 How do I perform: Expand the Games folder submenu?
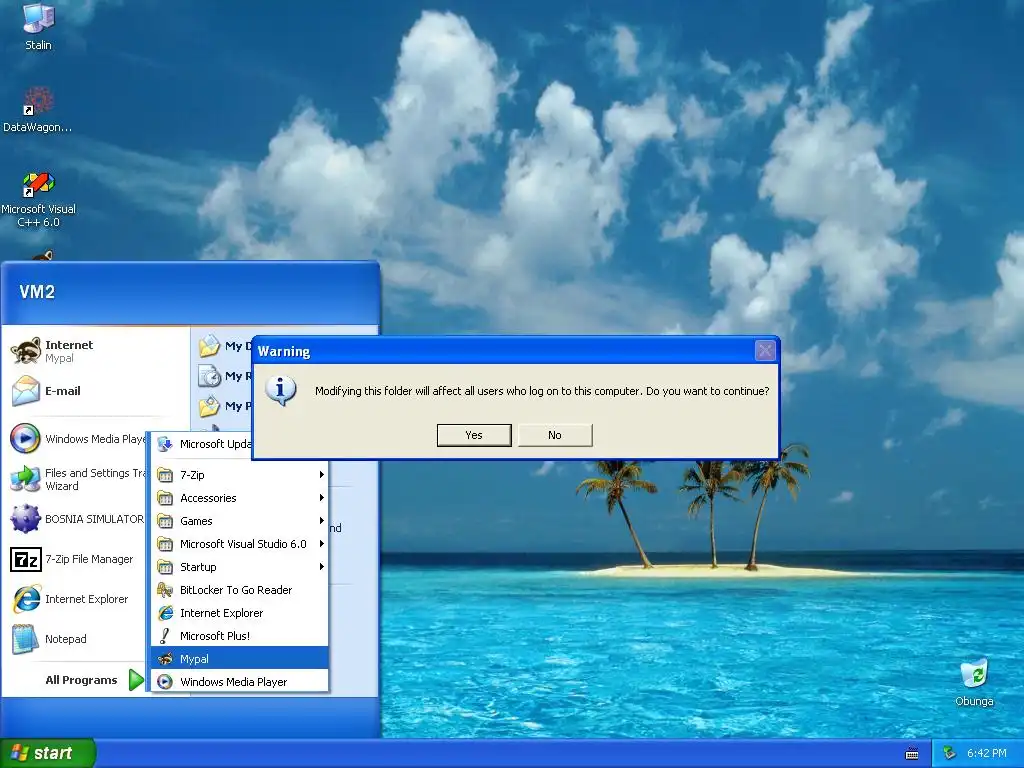[x=239, y=520]
